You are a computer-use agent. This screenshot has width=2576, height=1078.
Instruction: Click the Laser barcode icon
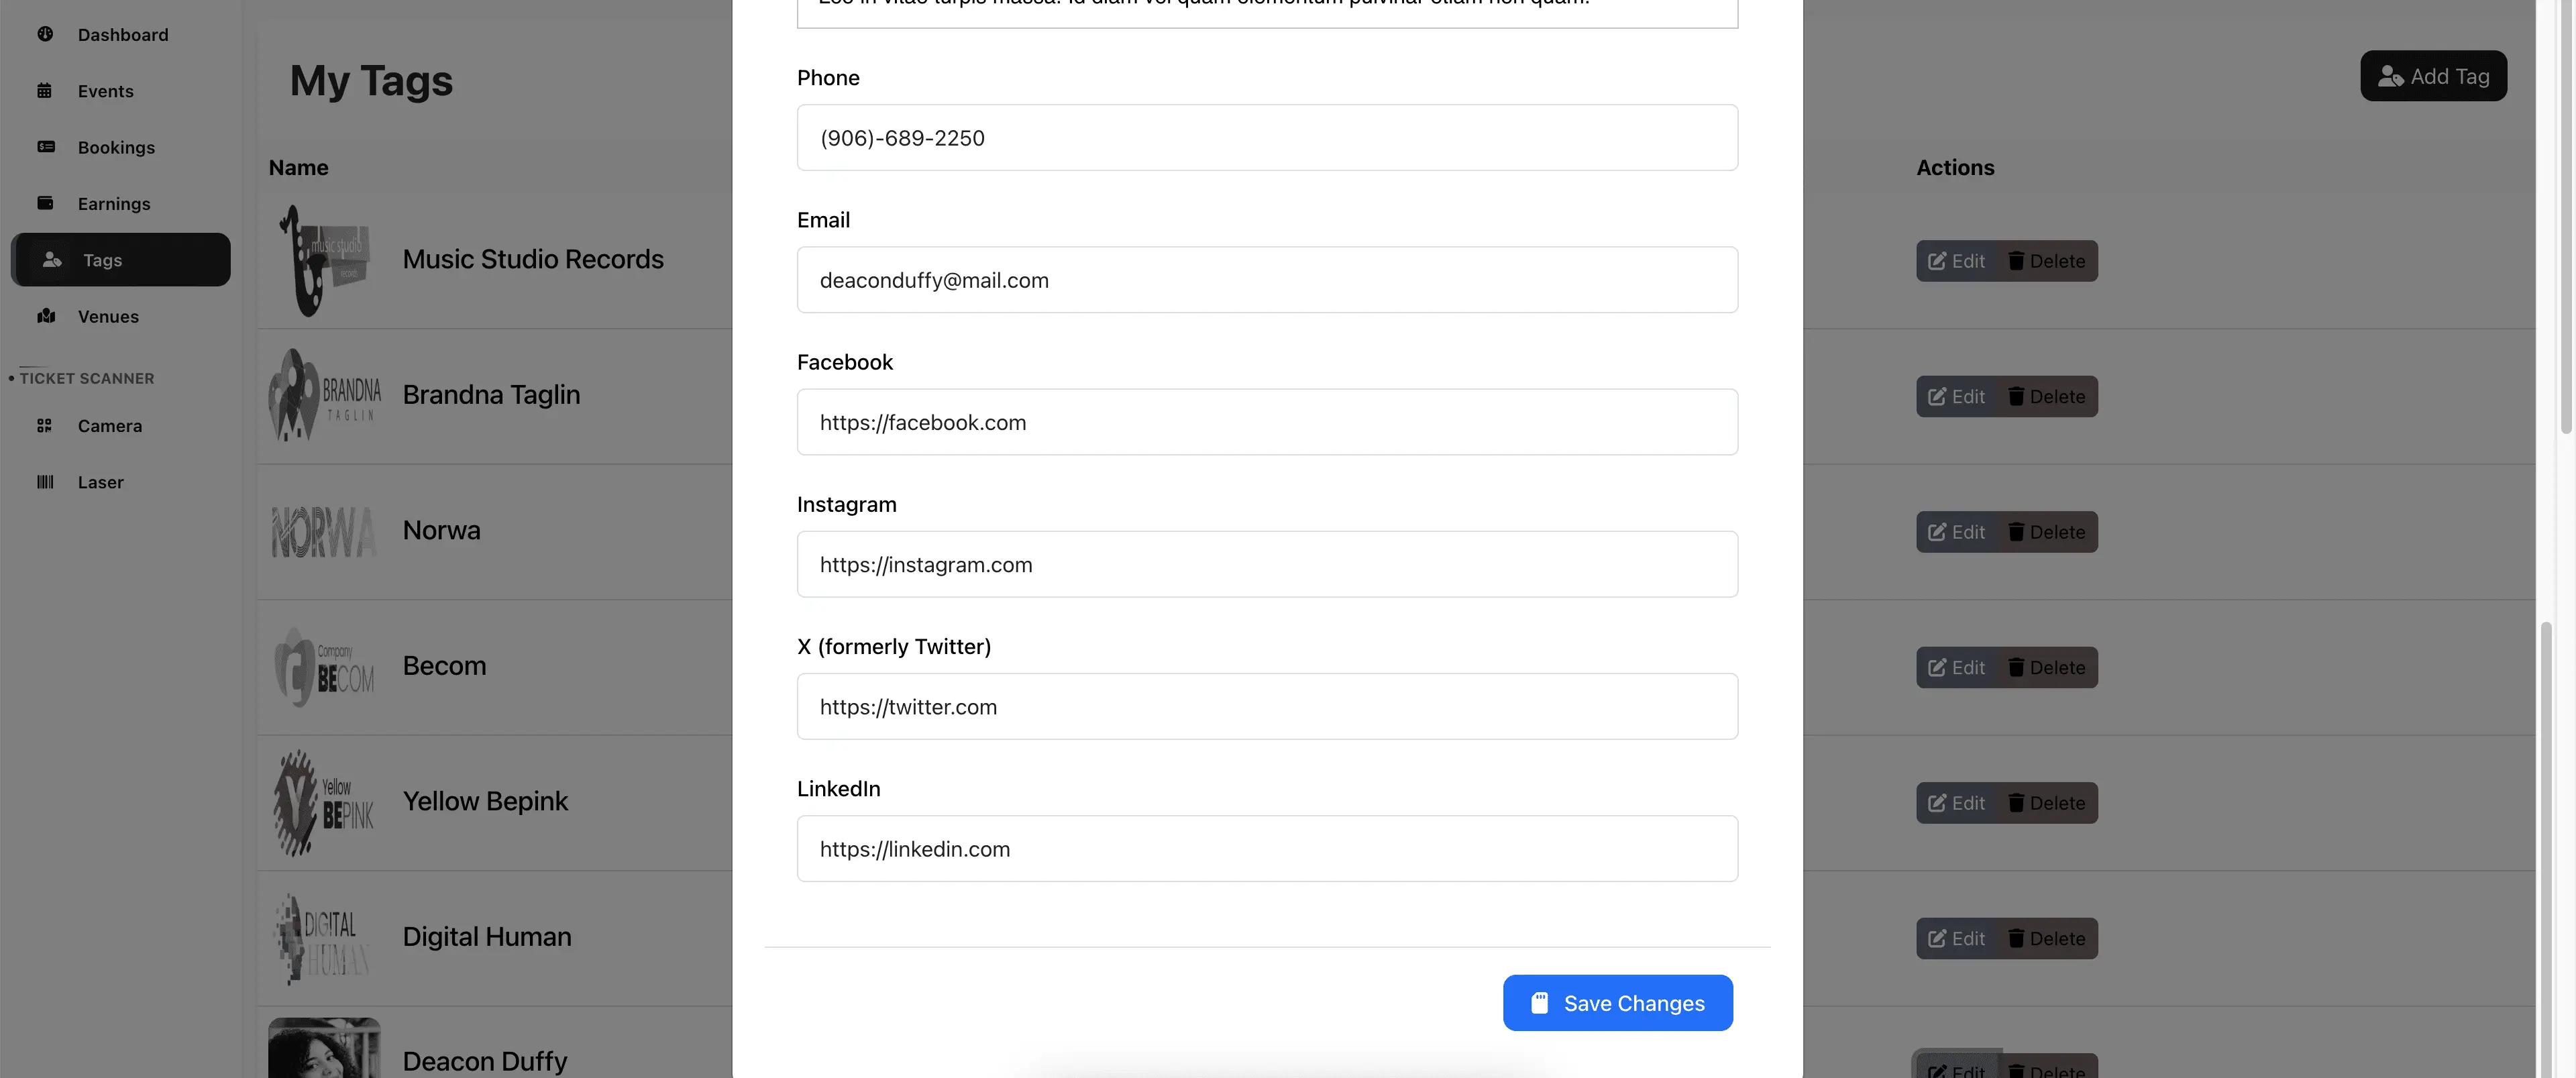44,481
